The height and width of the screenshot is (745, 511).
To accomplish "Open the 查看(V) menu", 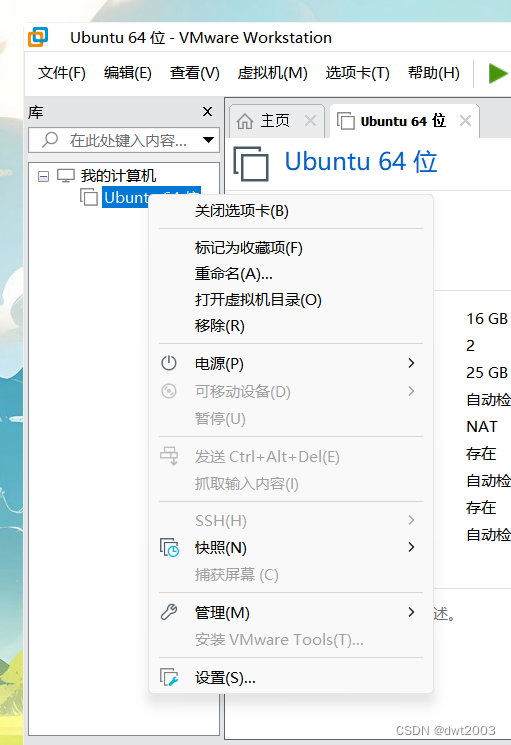I will coord(195,73).
